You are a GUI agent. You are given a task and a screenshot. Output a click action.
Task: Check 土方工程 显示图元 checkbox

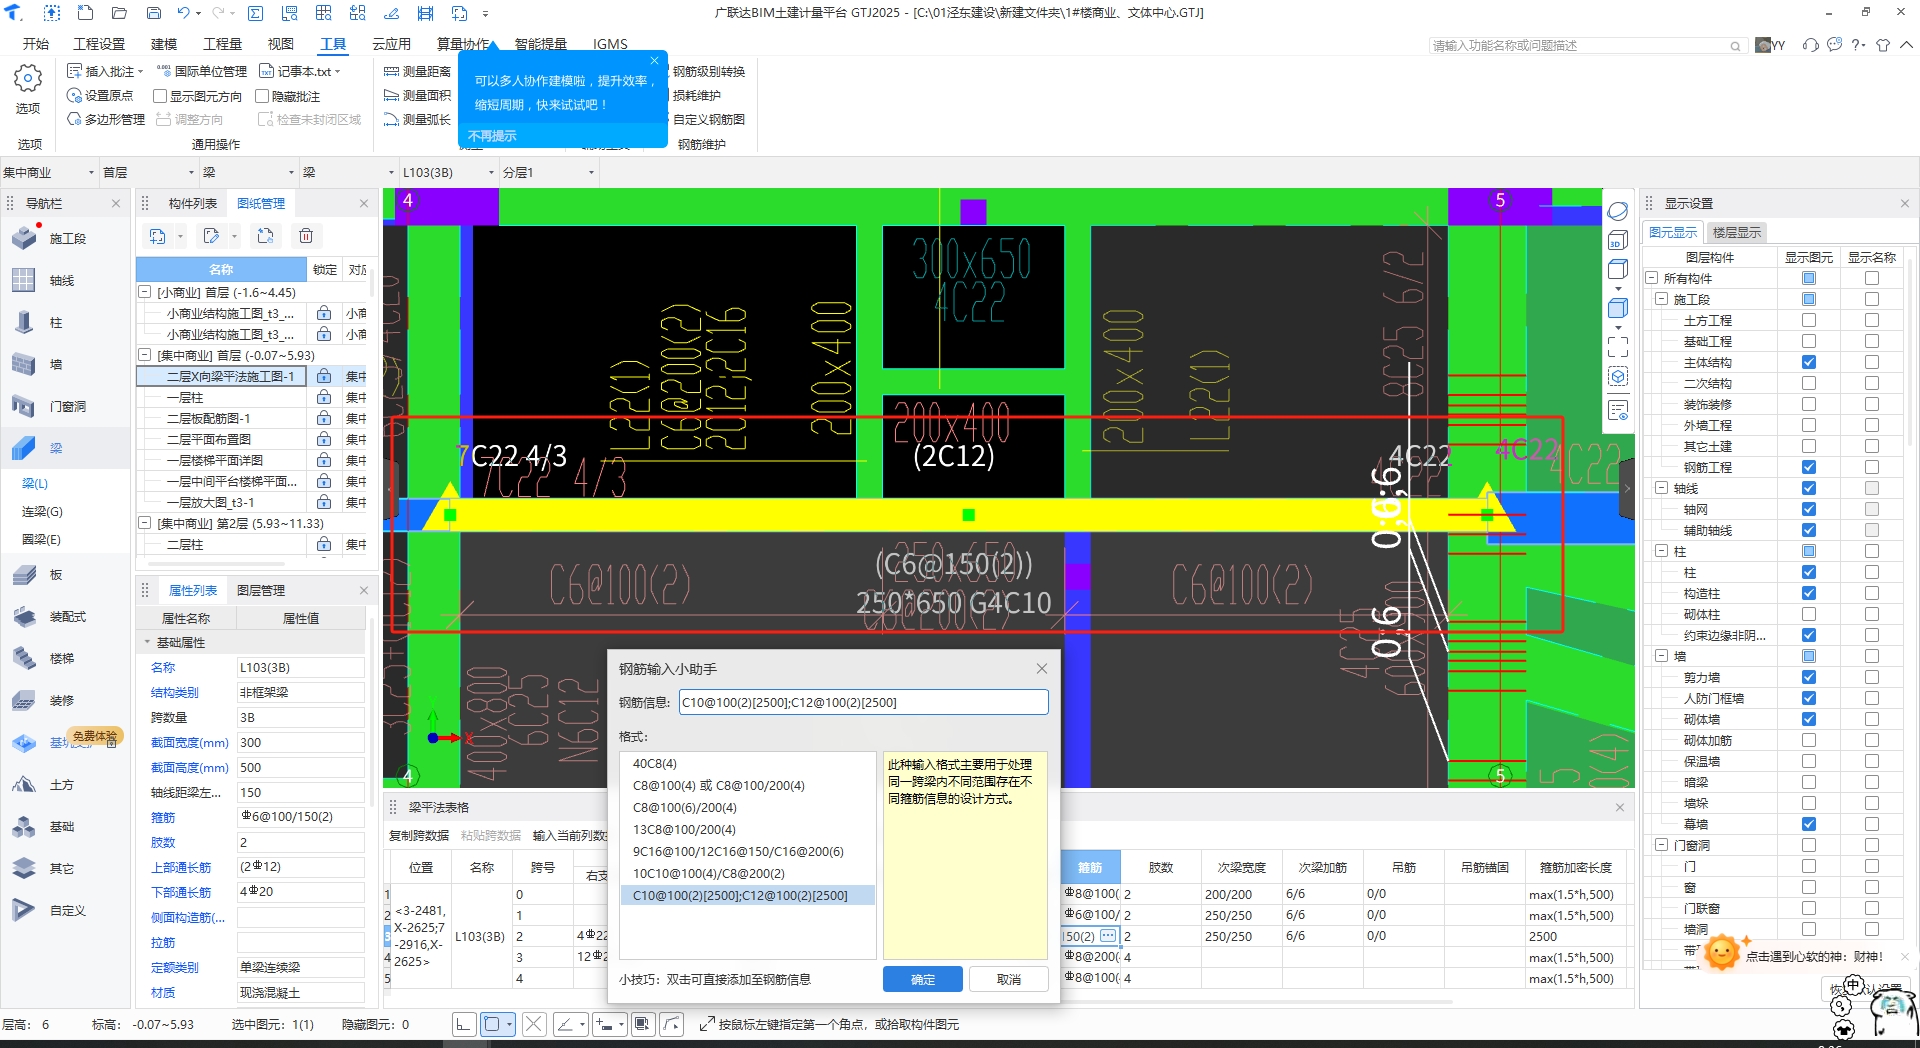1809,320
